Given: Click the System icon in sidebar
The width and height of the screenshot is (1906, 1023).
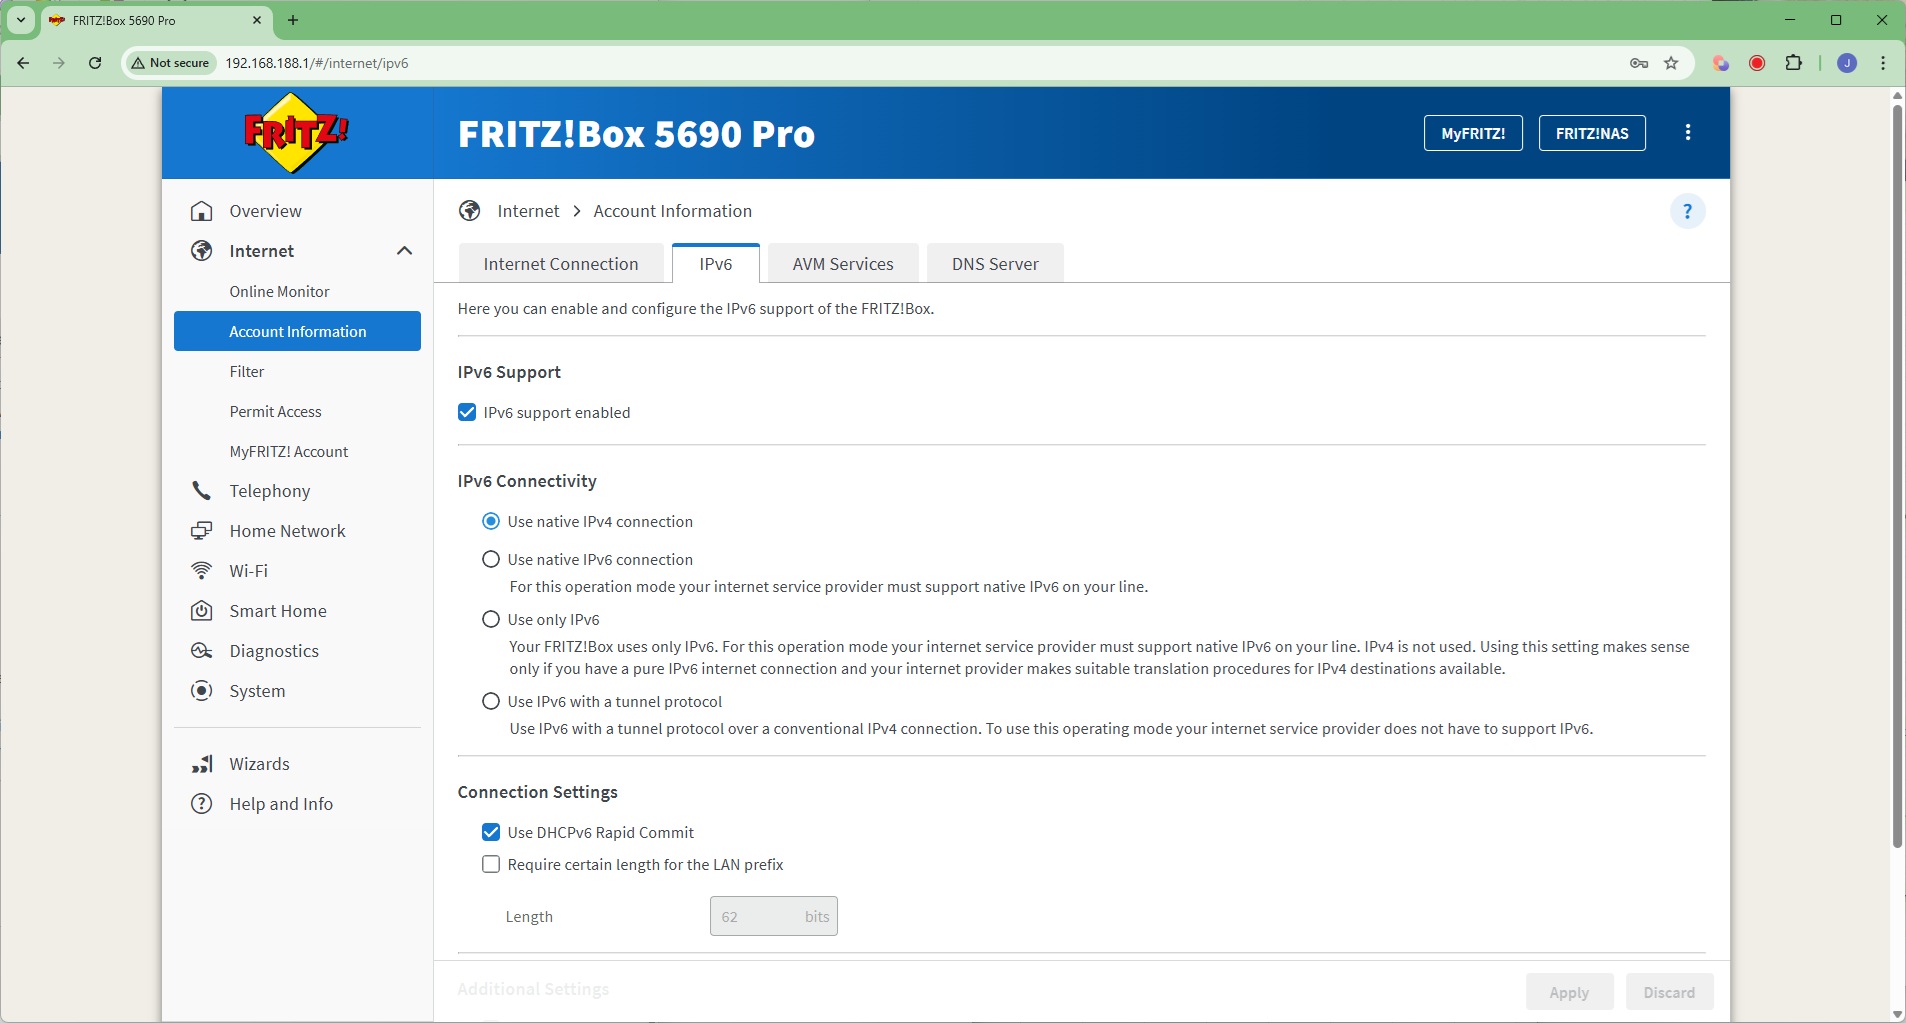Looking at the screenshot, I should [202, 691].
